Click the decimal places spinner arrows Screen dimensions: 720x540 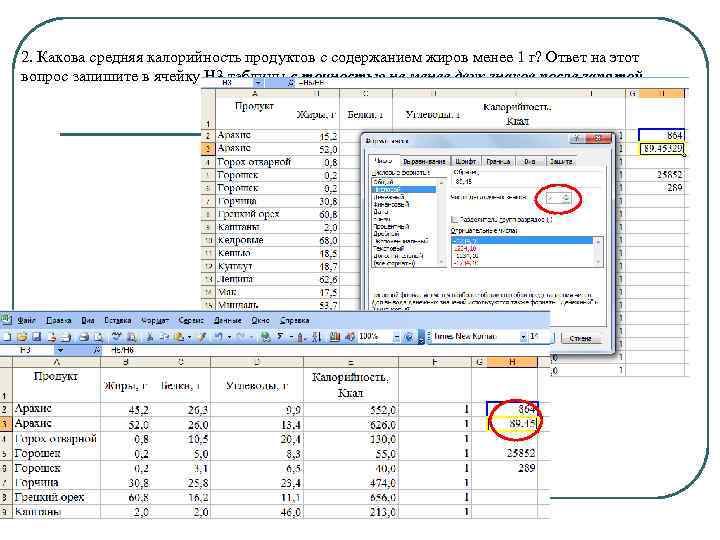[x=566, y=198]
